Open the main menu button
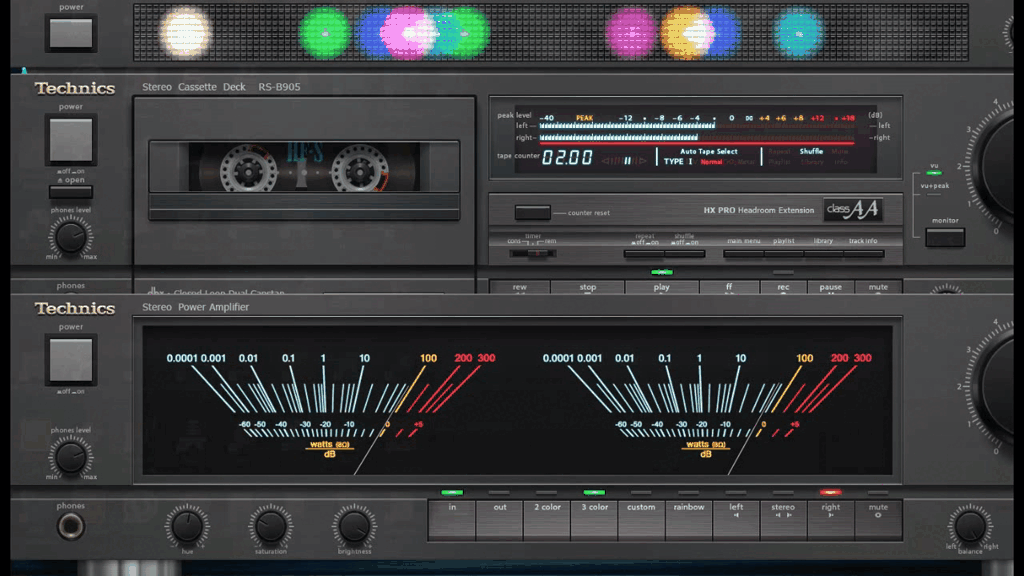 pos(743,253)
